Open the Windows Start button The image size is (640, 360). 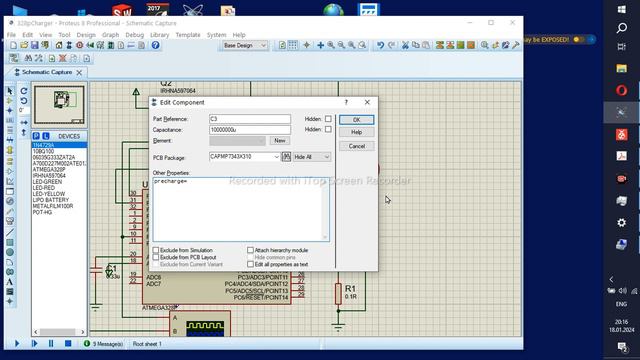[621, 9]
